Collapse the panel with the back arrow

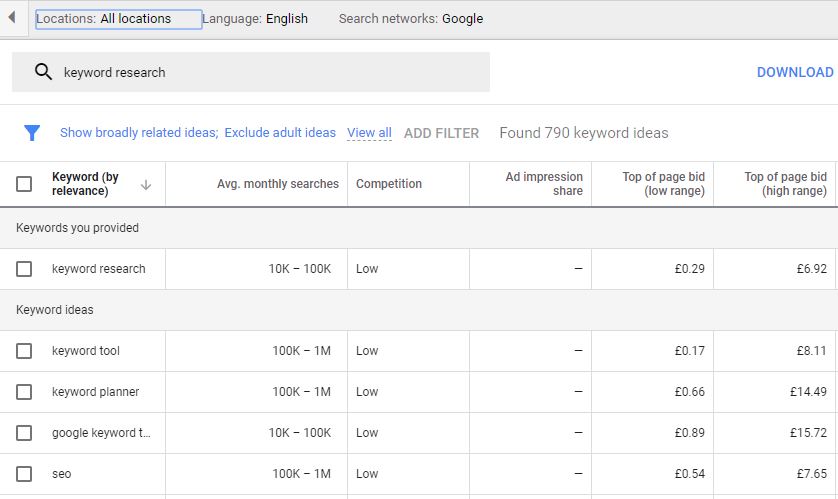(11, 18)
